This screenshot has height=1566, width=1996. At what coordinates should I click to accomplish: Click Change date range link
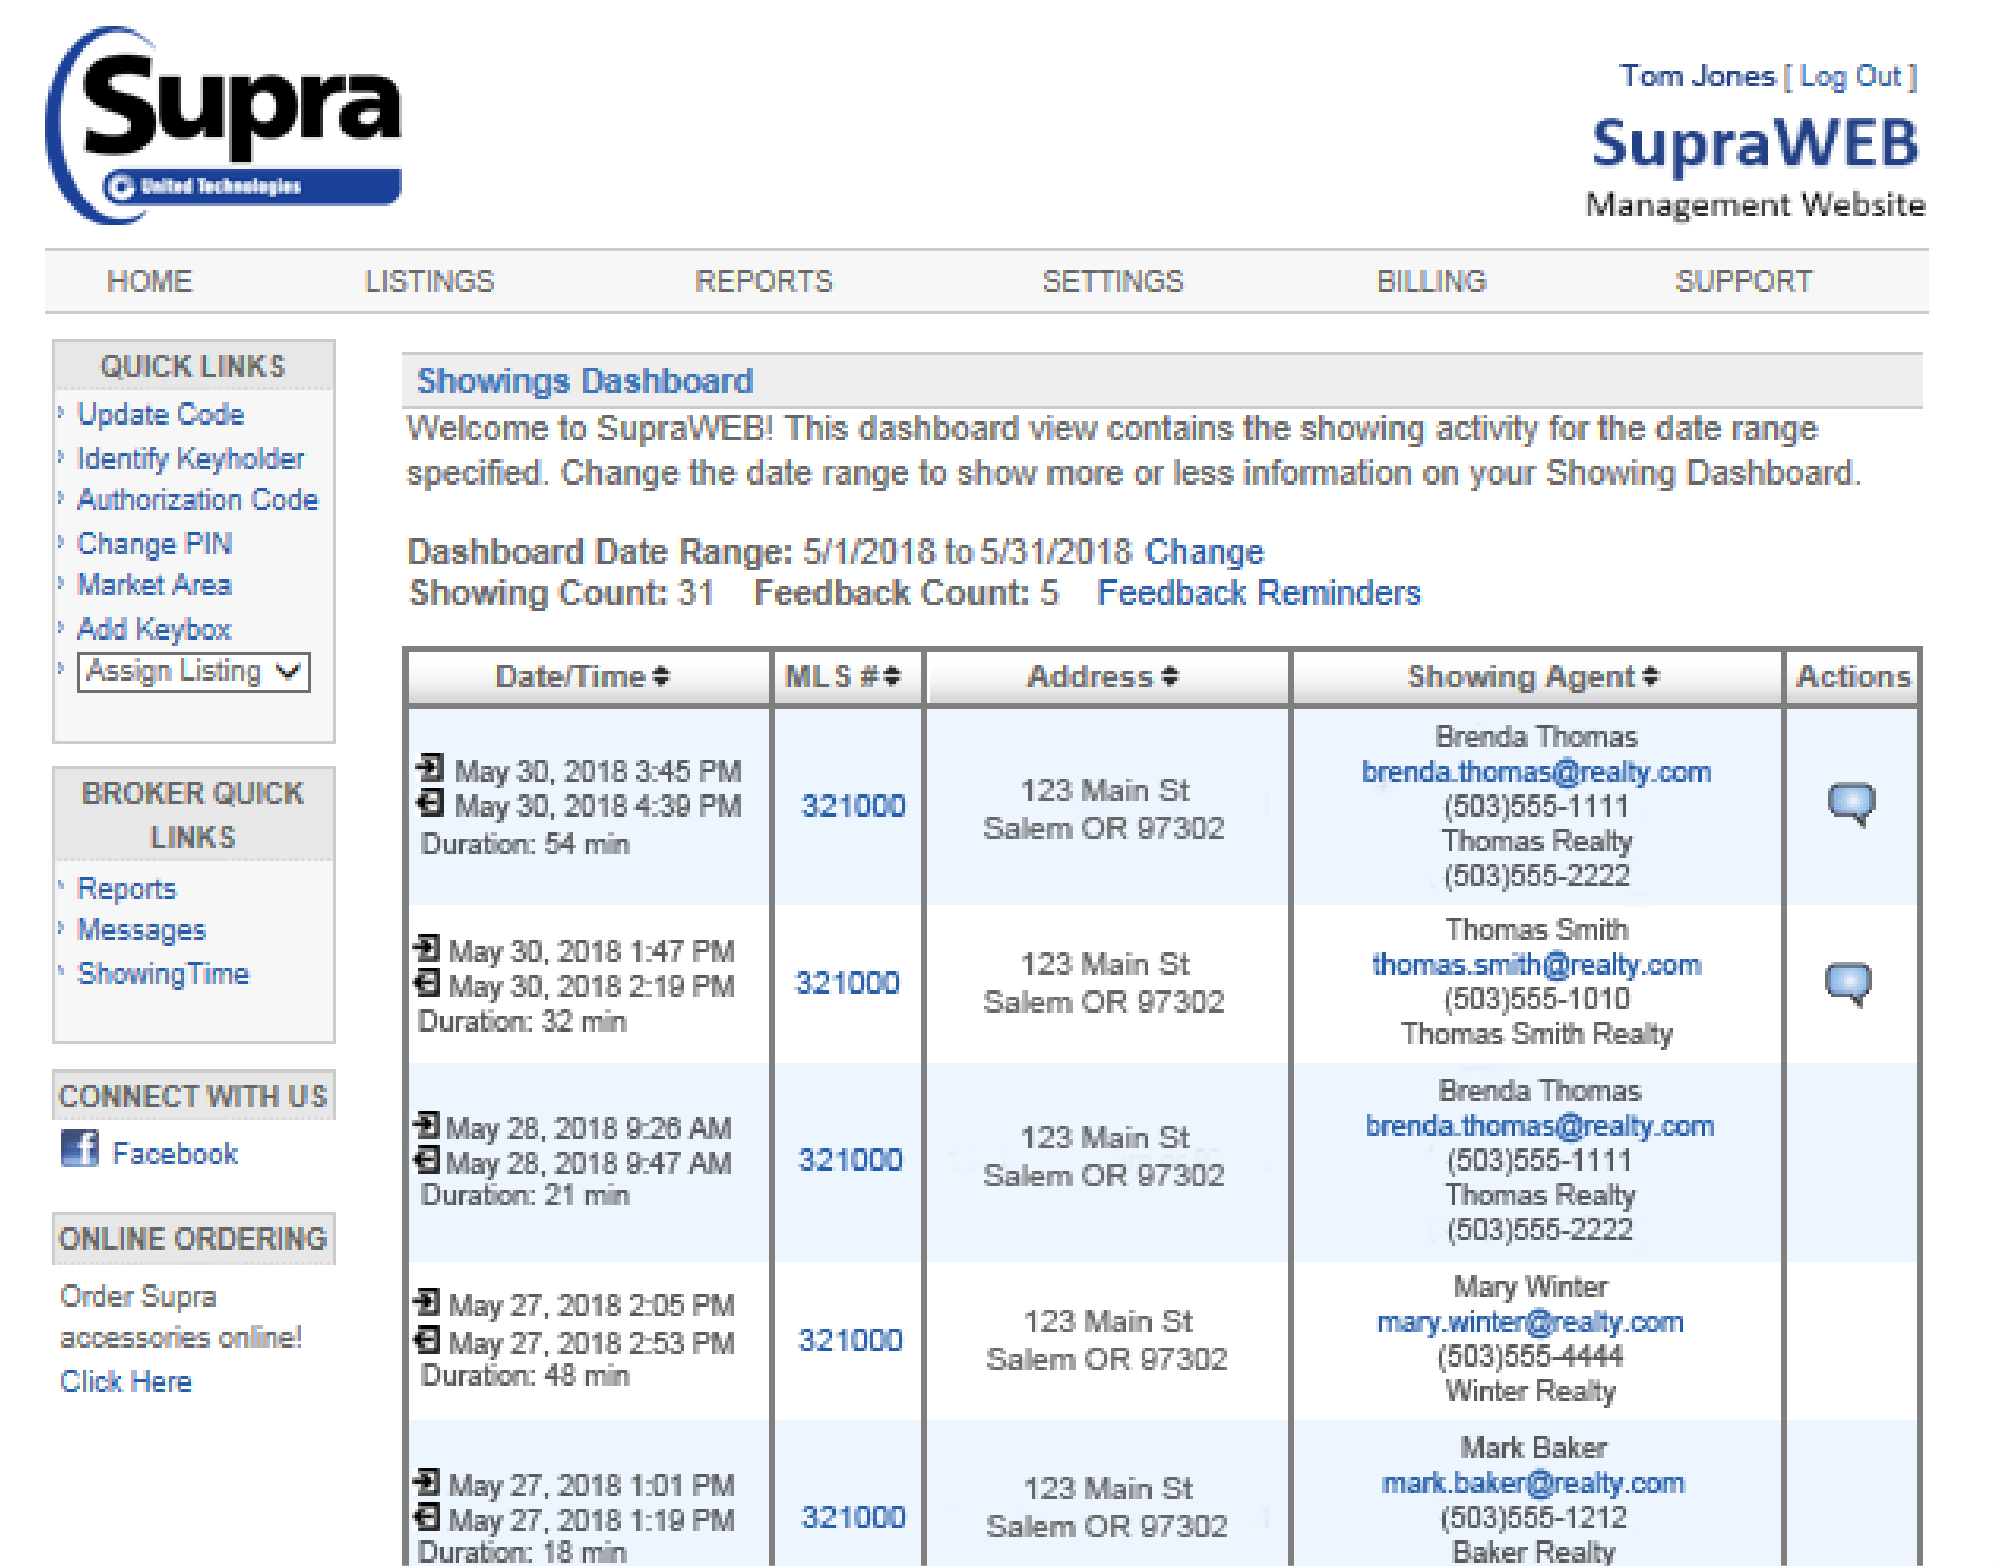(x=1204, y=552)
